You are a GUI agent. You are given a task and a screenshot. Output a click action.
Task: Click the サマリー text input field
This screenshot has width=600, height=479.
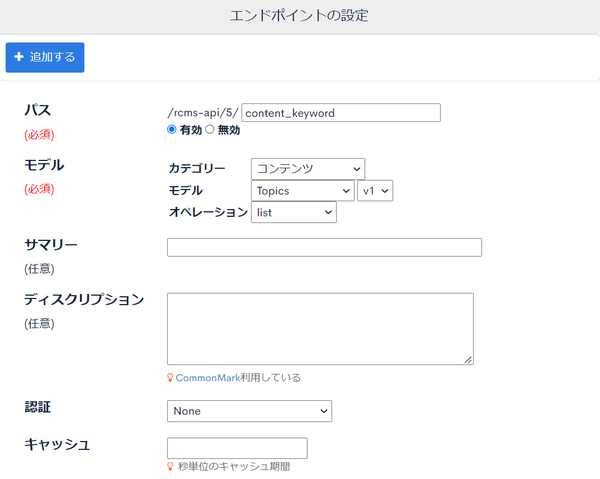[x=324, y=248]
